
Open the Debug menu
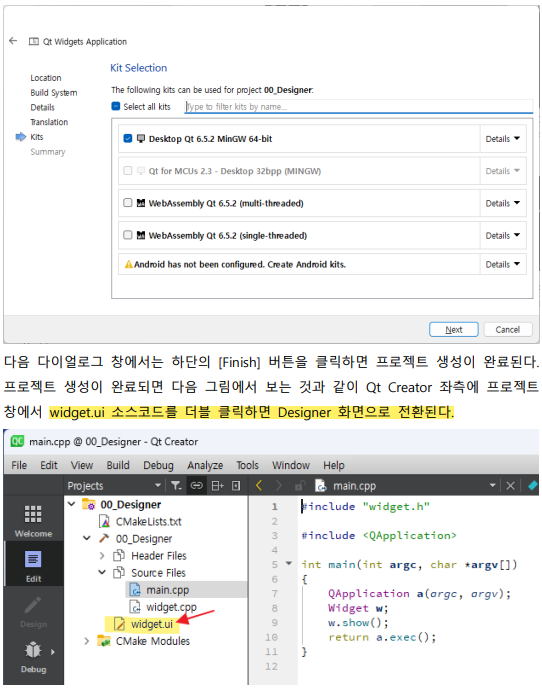158,465
